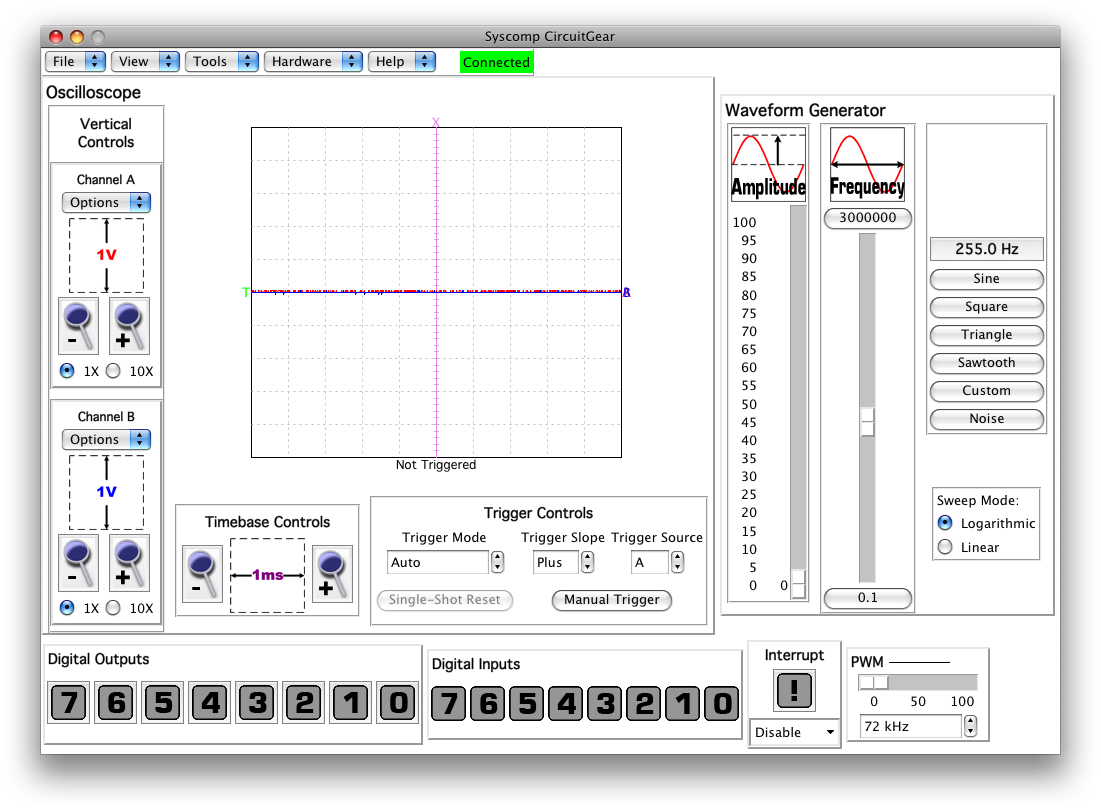The height and width of the screenshot is (810, 1101).
Task: Select 10X probe for Channel B
Action: click(113, 607)
